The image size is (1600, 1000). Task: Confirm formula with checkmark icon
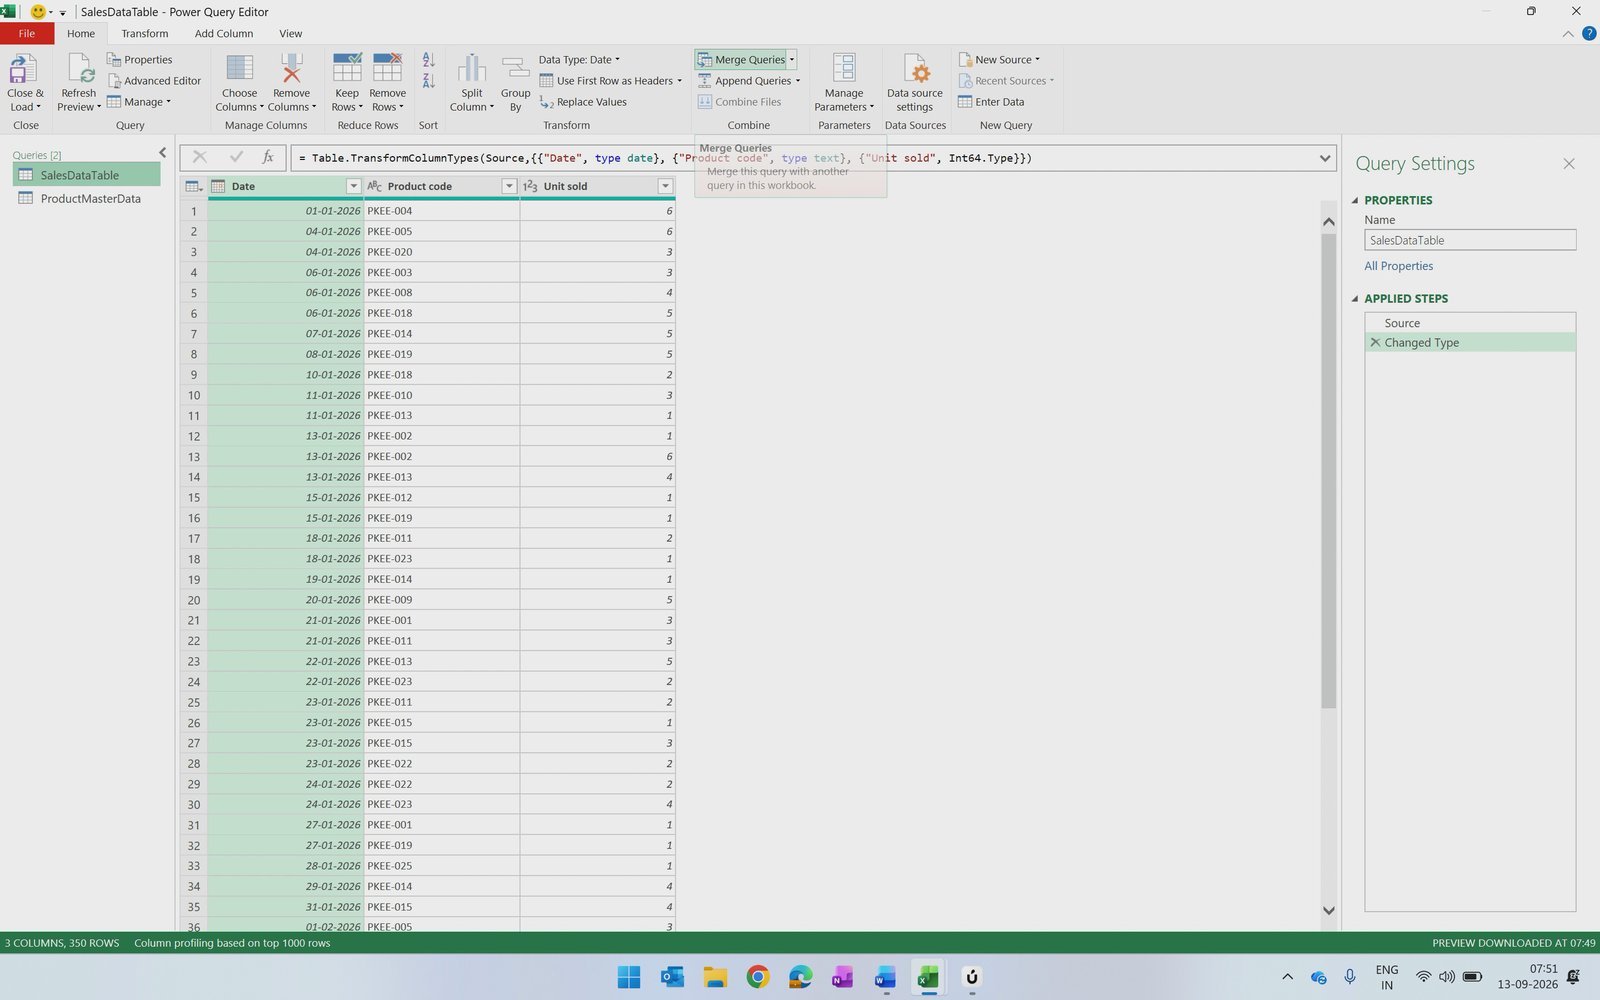click(x=236, y=157)
